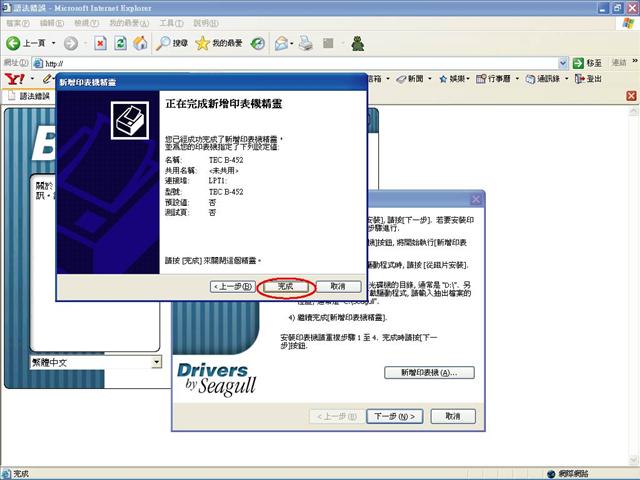Open the dropdown next to Yahoo logo
640x480 pixels.
point(32,79)
